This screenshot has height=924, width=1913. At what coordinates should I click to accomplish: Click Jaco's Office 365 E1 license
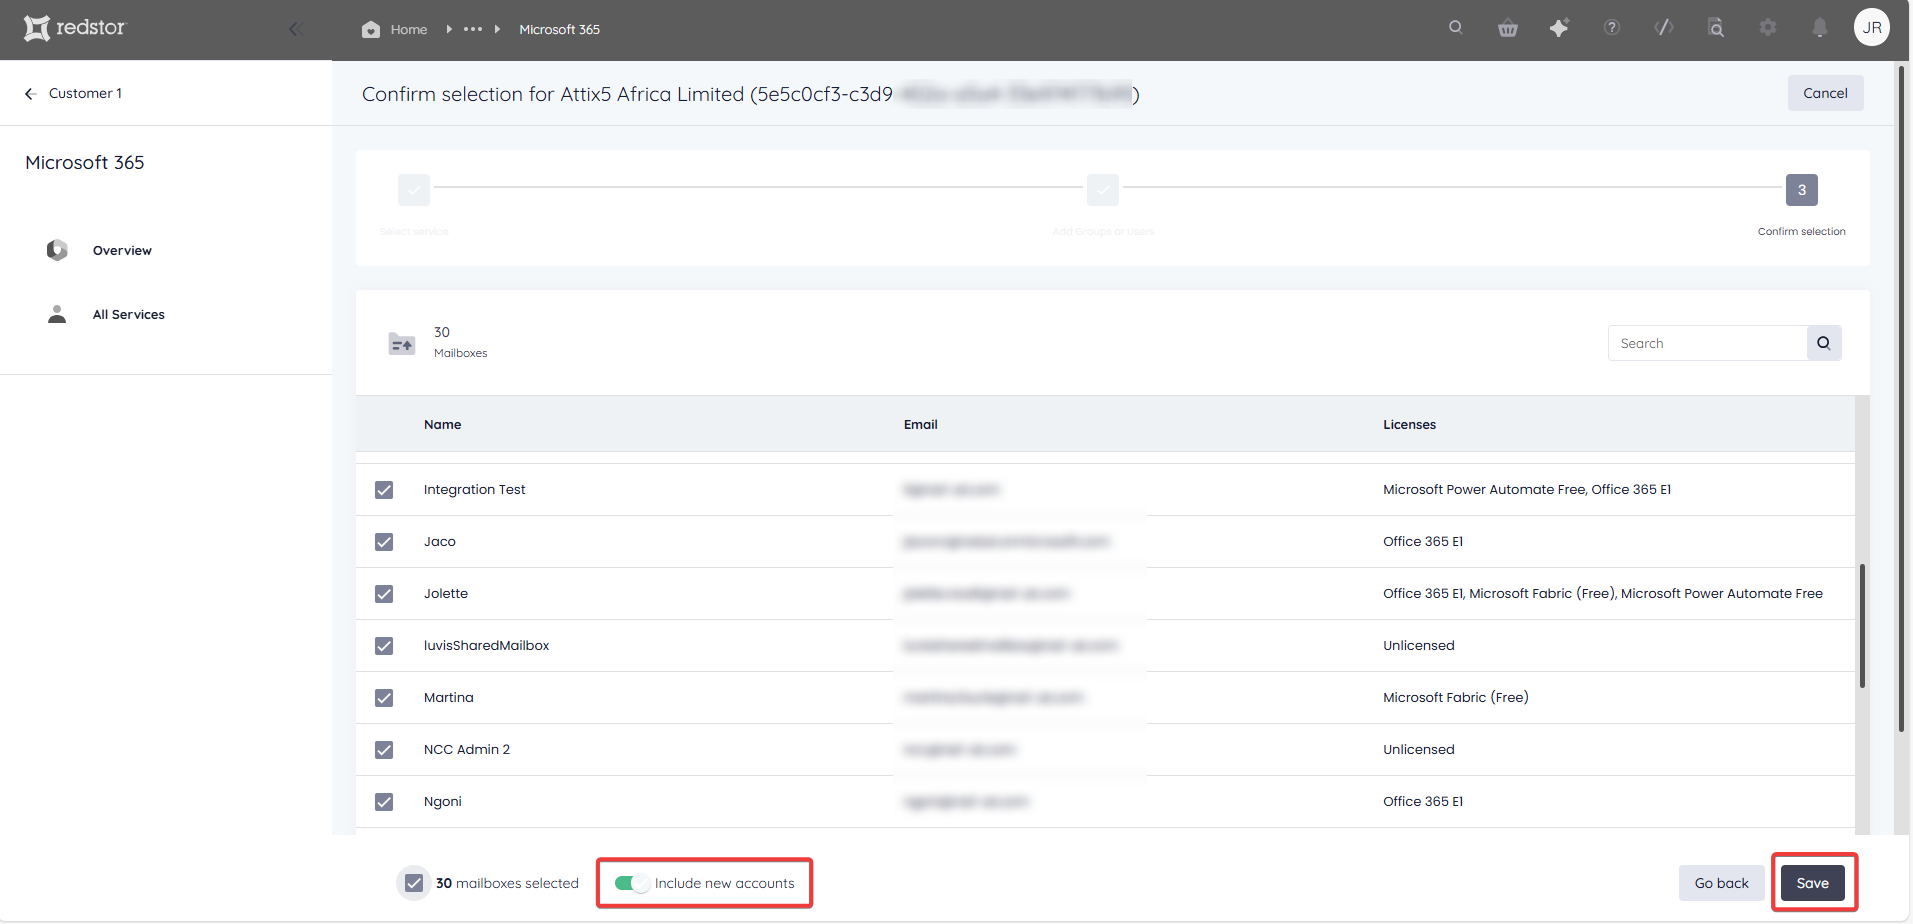pos(1423,541)
